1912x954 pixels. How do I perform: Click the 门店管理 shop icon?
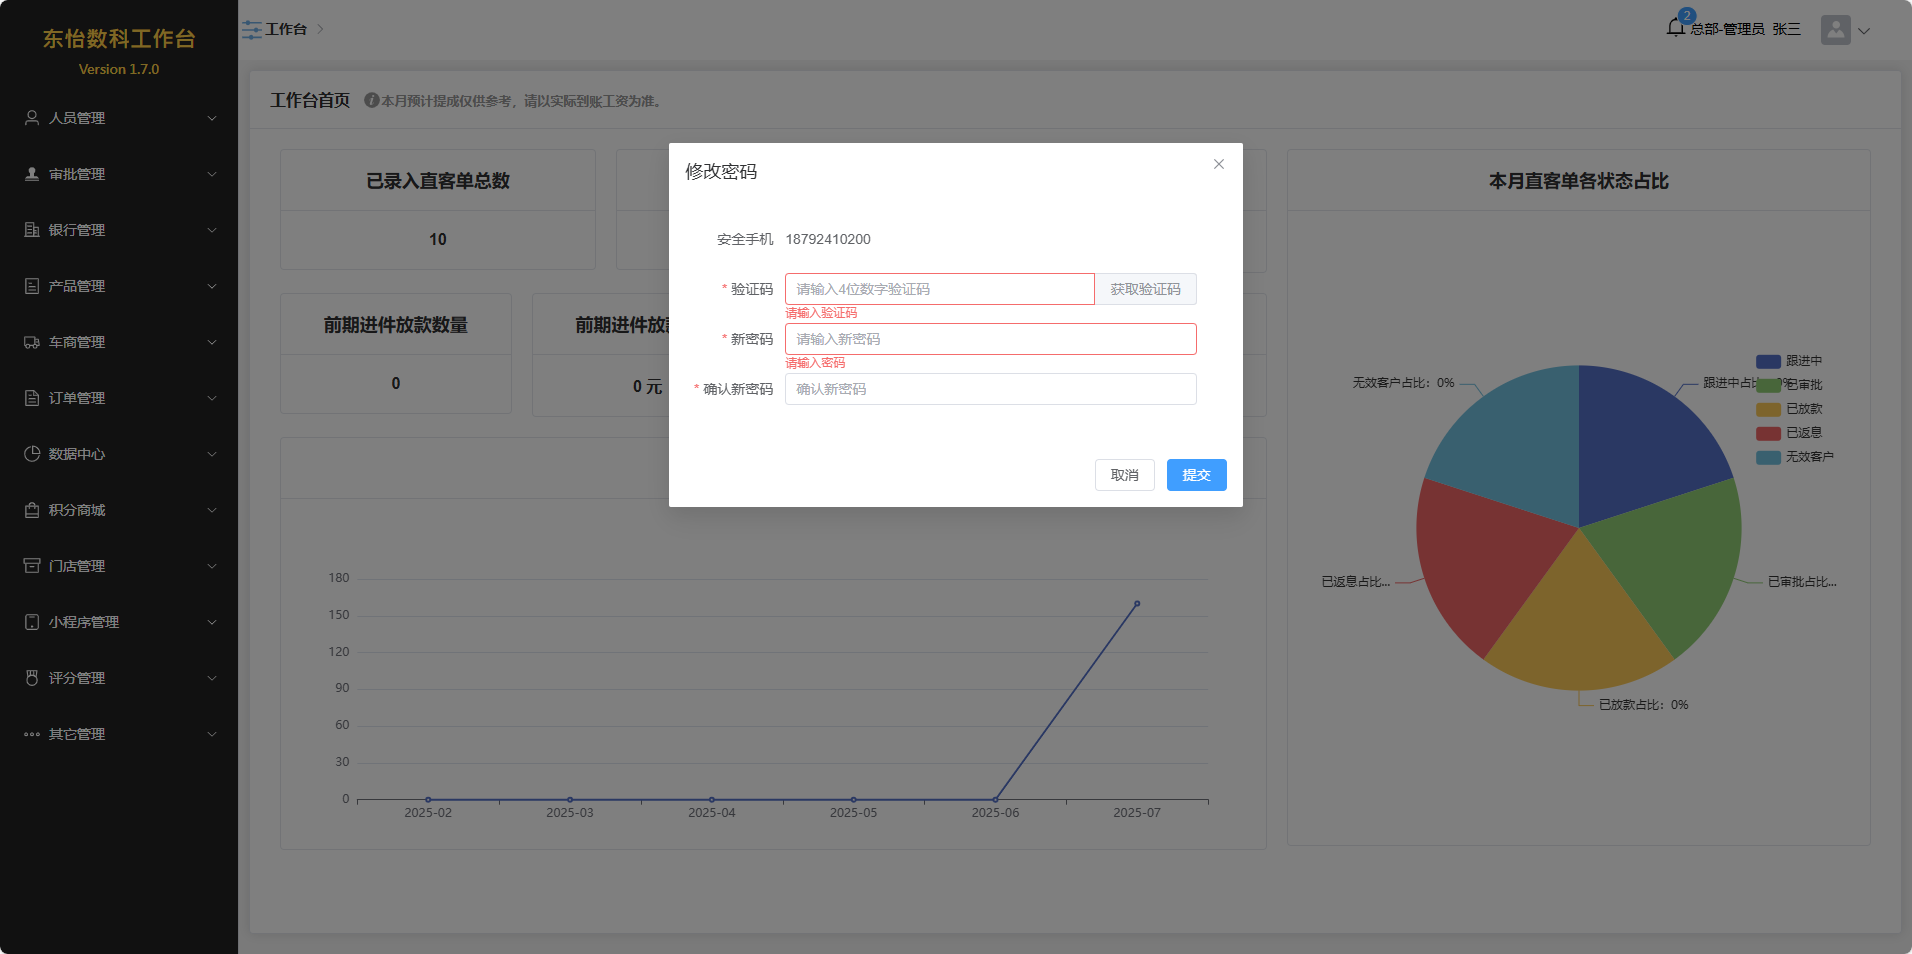[32, 566]
